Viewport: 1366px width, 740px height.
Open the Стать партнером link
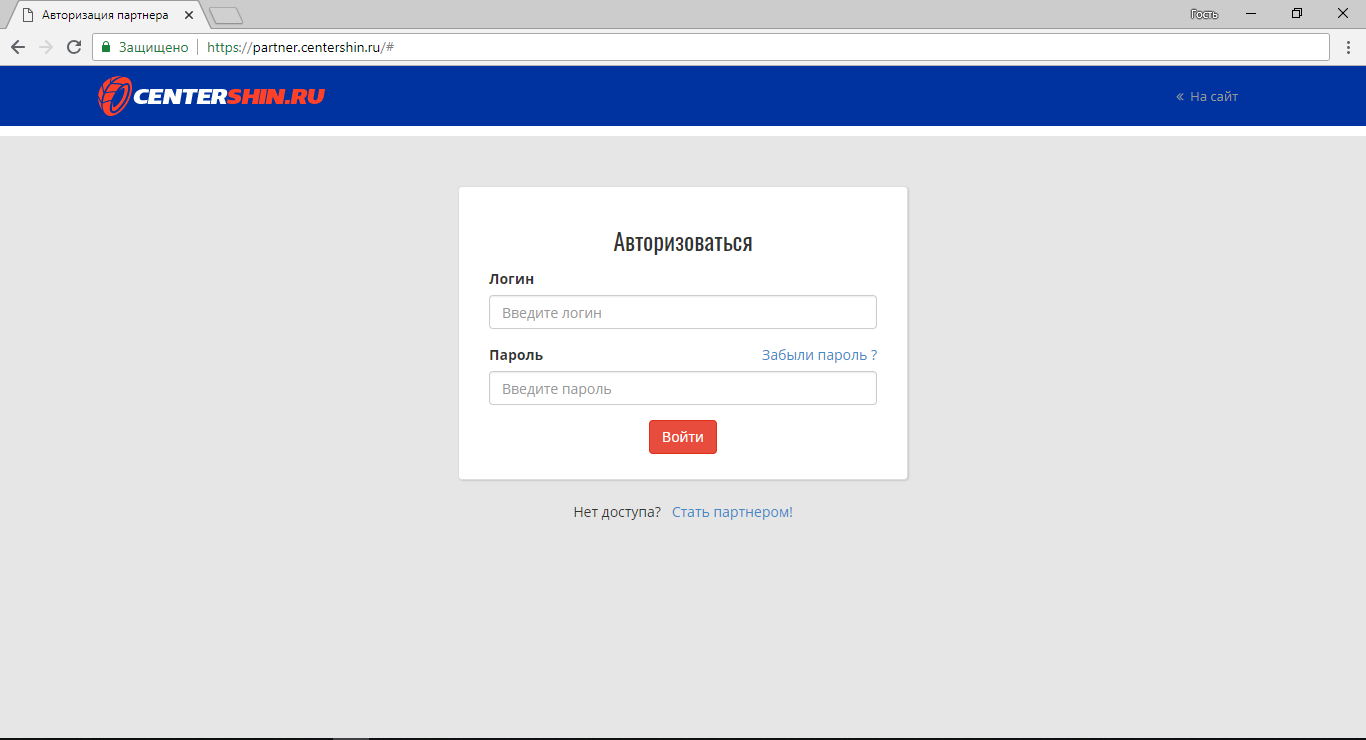coord(732,512)
